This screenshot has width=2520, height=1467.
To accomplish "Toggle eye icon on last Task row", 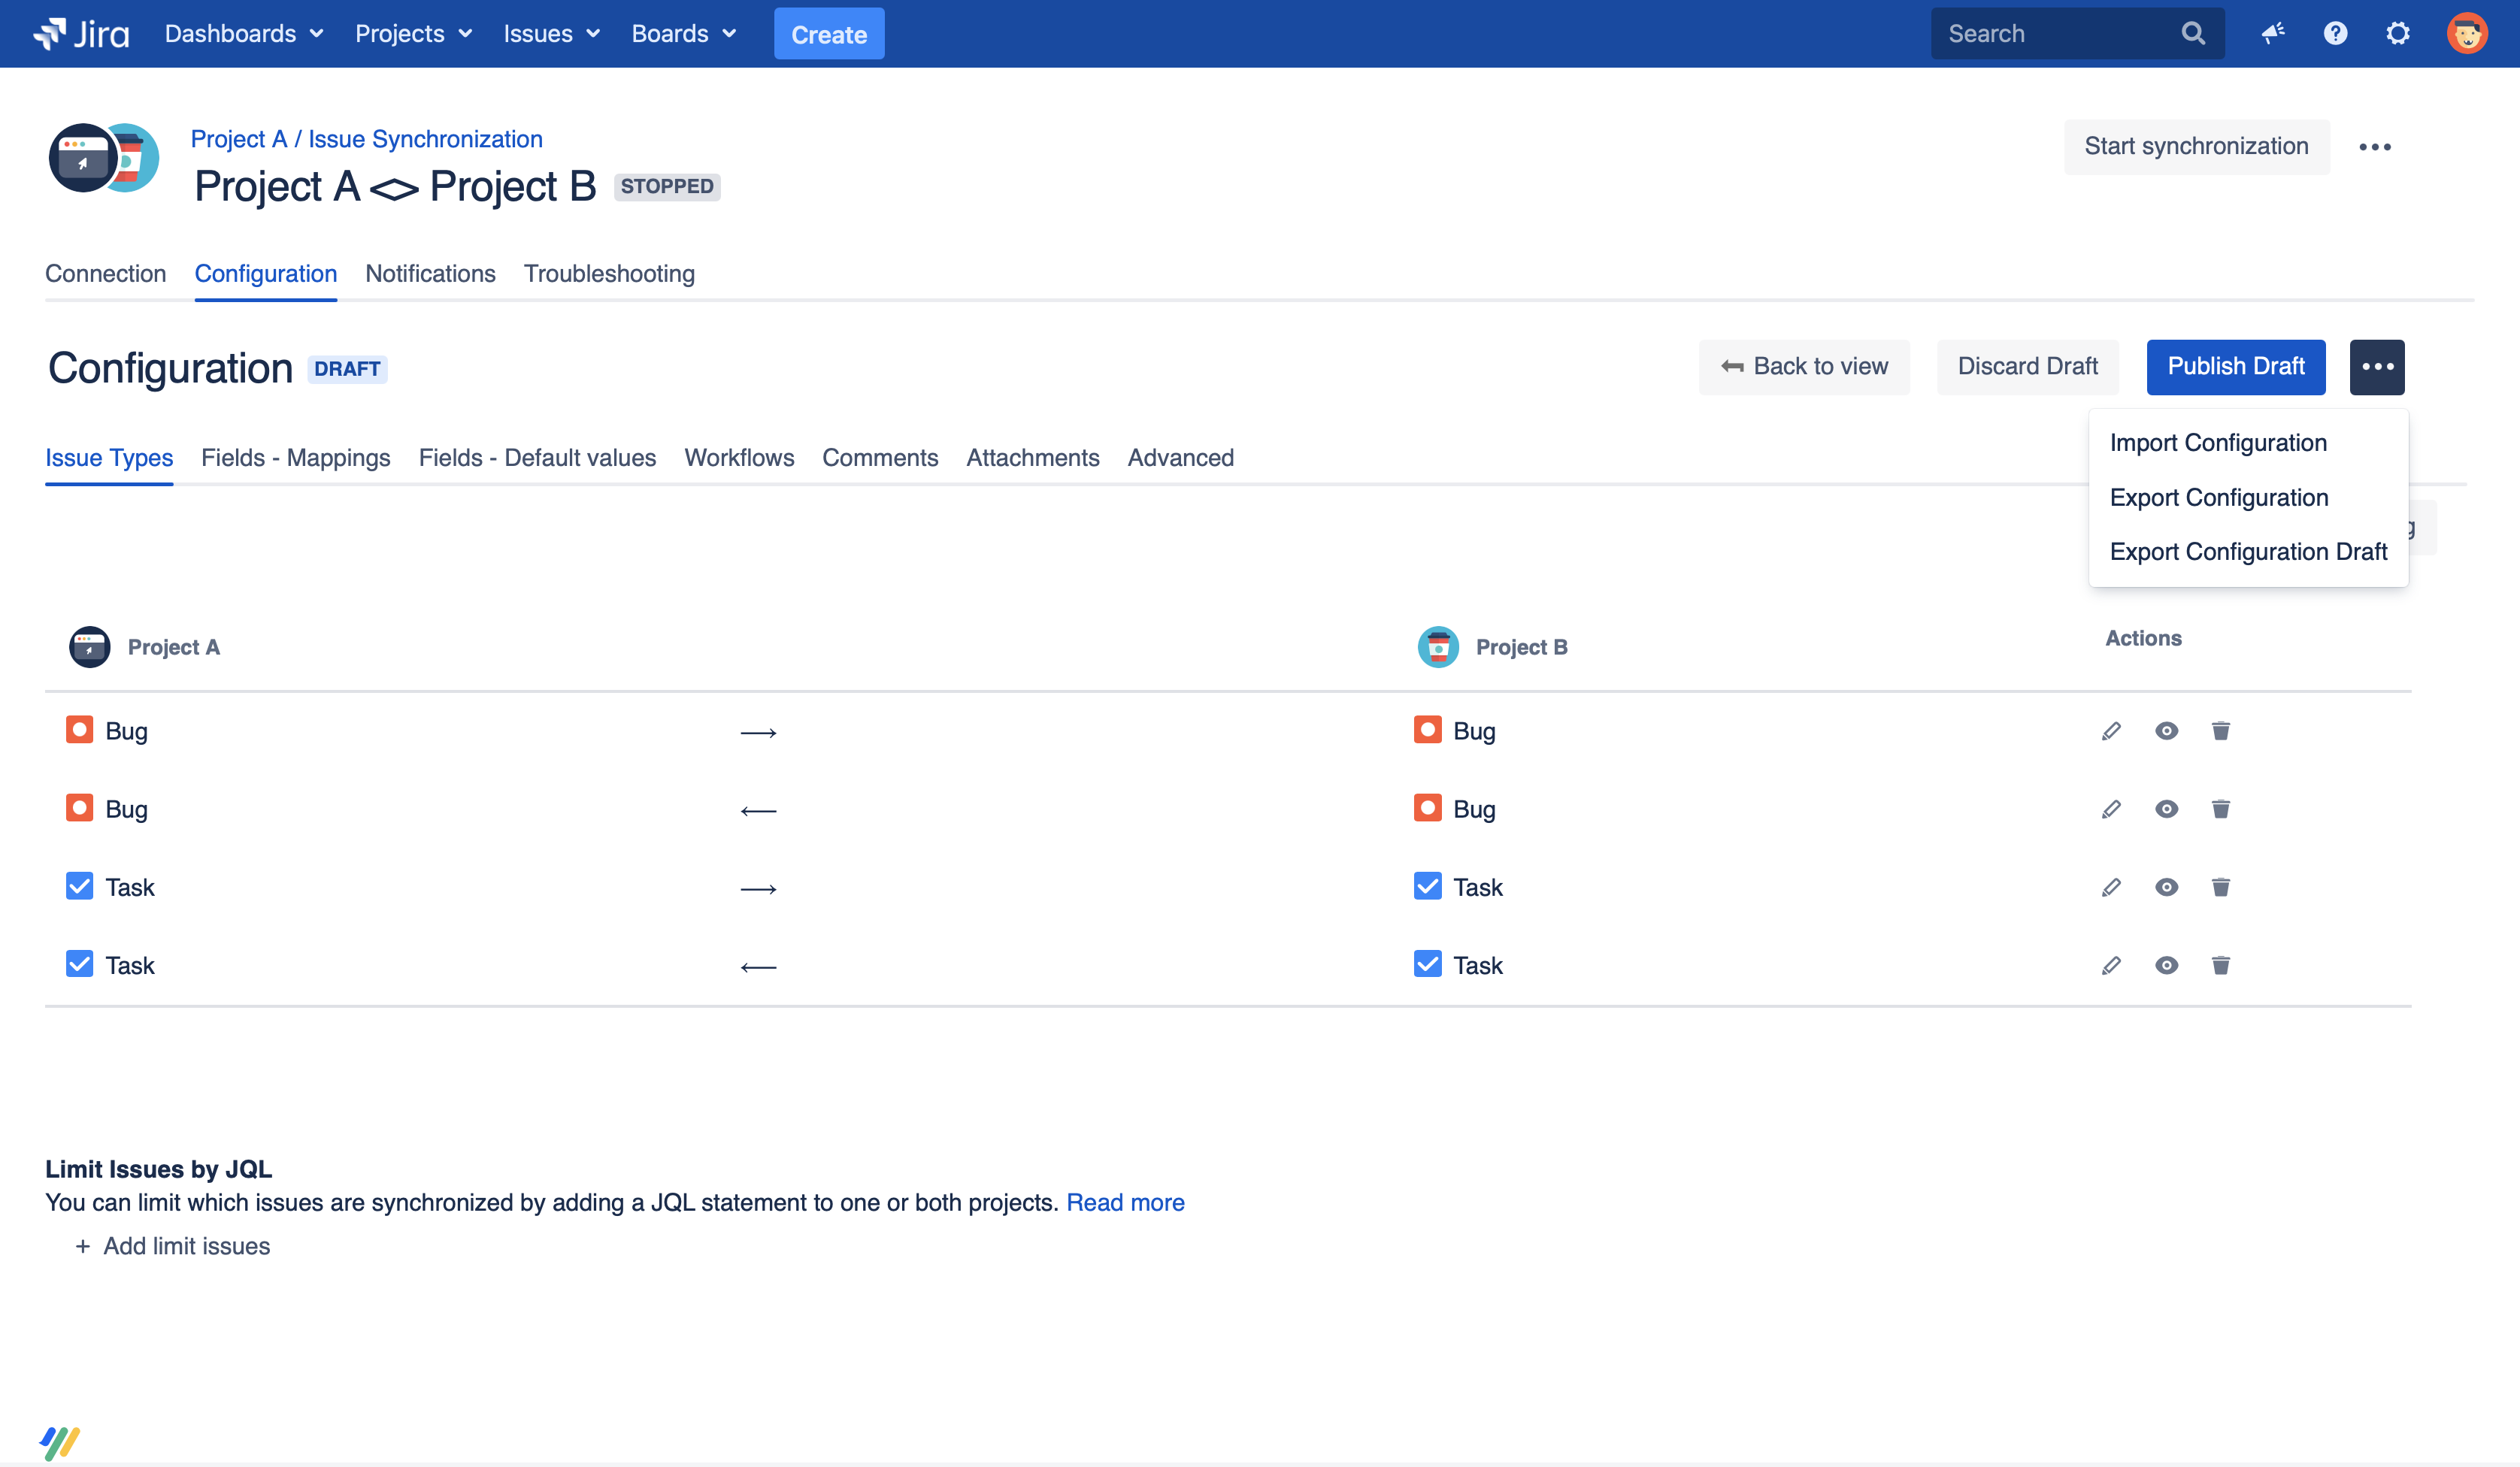I will point(2166,965).
